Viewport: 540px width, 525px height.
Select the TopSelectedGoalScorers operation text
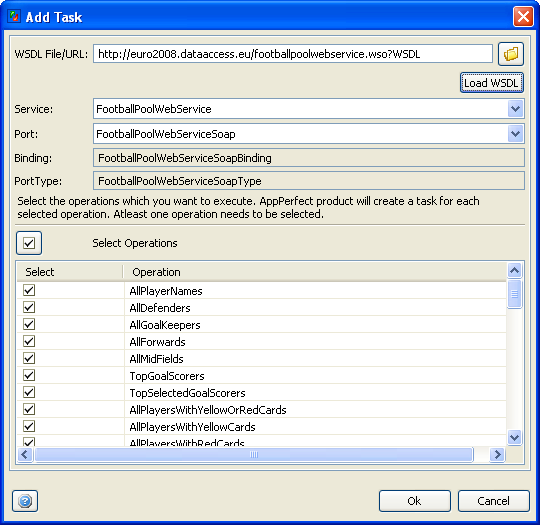click(187, 393)
